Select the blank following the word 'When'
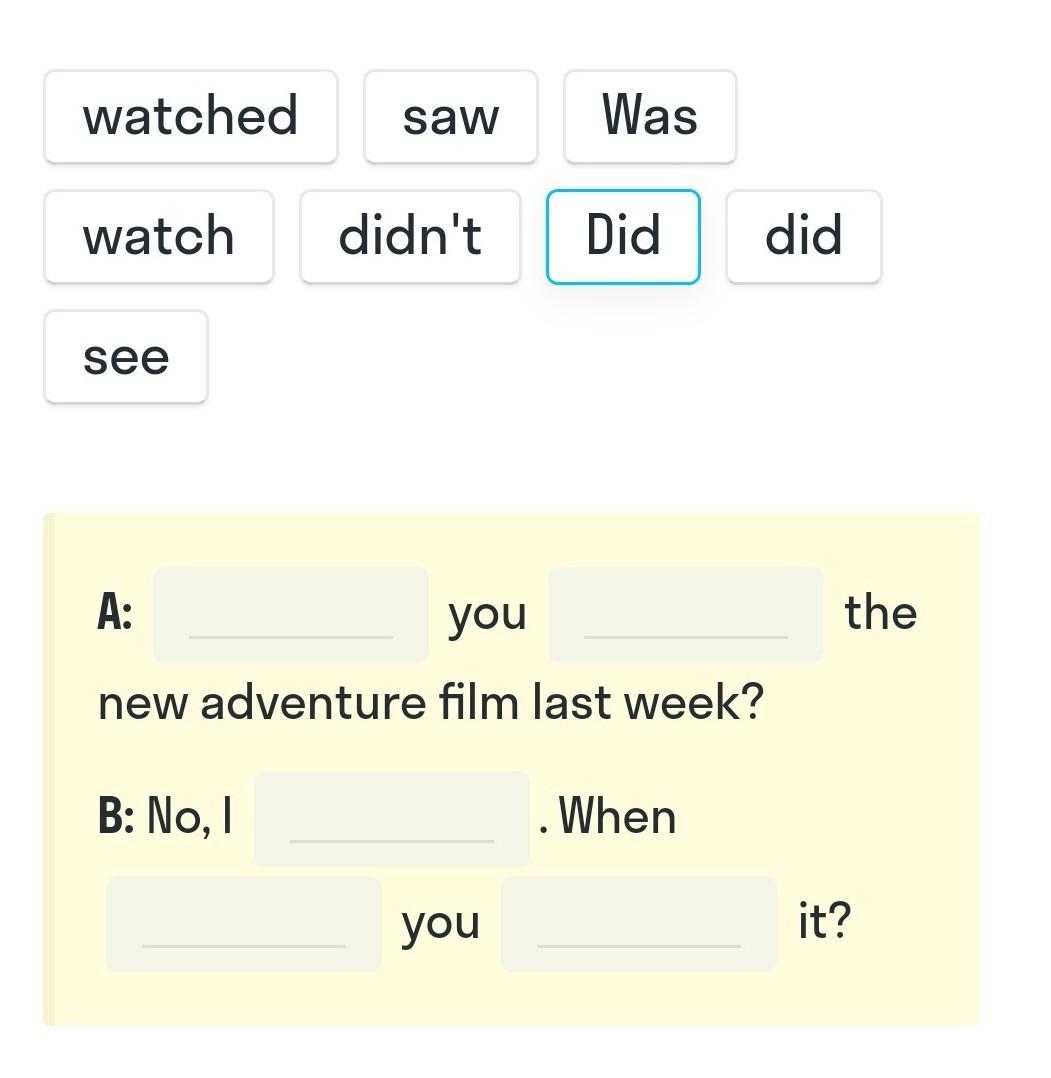Screen dimensions: 1051x1078 pos(244,923)
